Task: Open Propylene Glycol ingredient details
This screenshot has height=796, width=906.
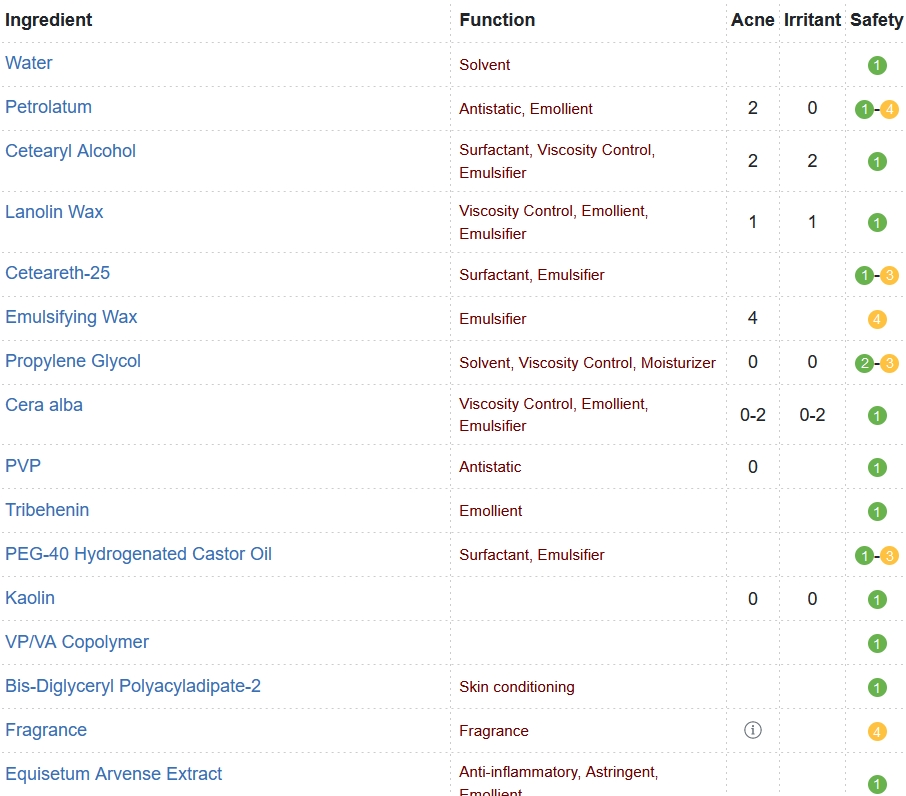Action: (73, 361)
